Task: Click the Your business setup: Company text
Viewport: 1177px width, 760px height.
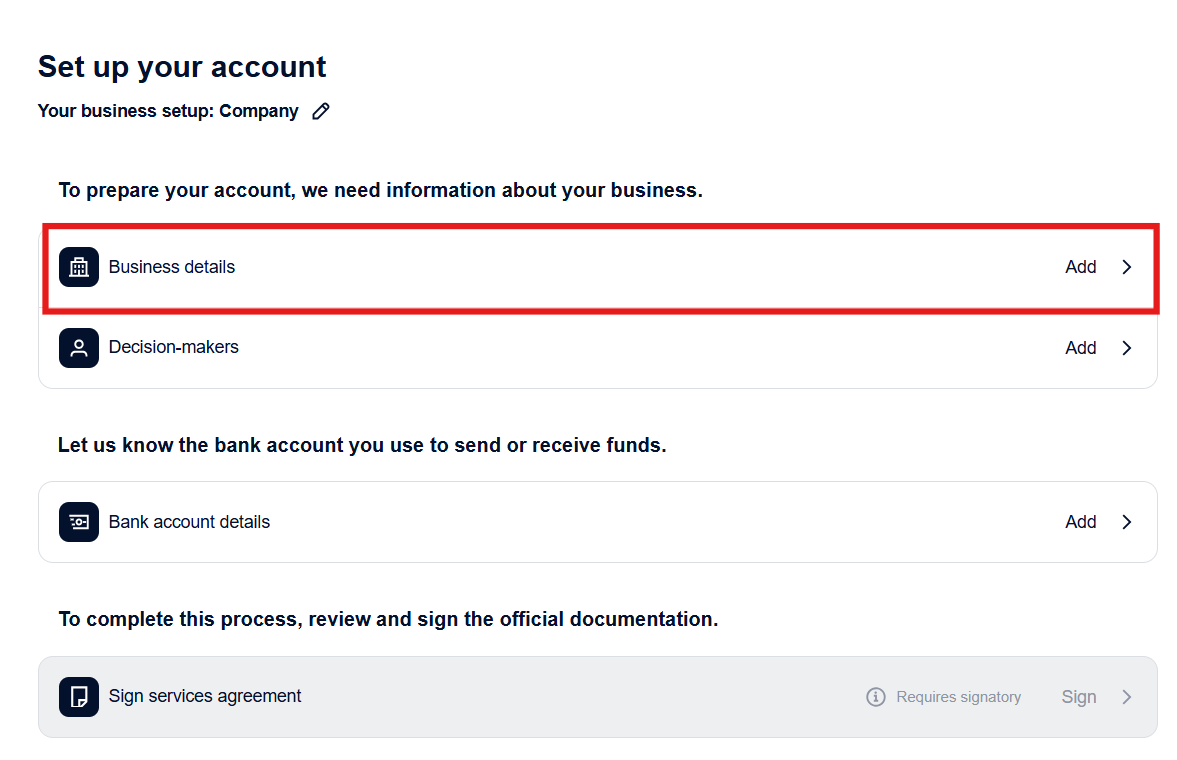Action: 168,111
